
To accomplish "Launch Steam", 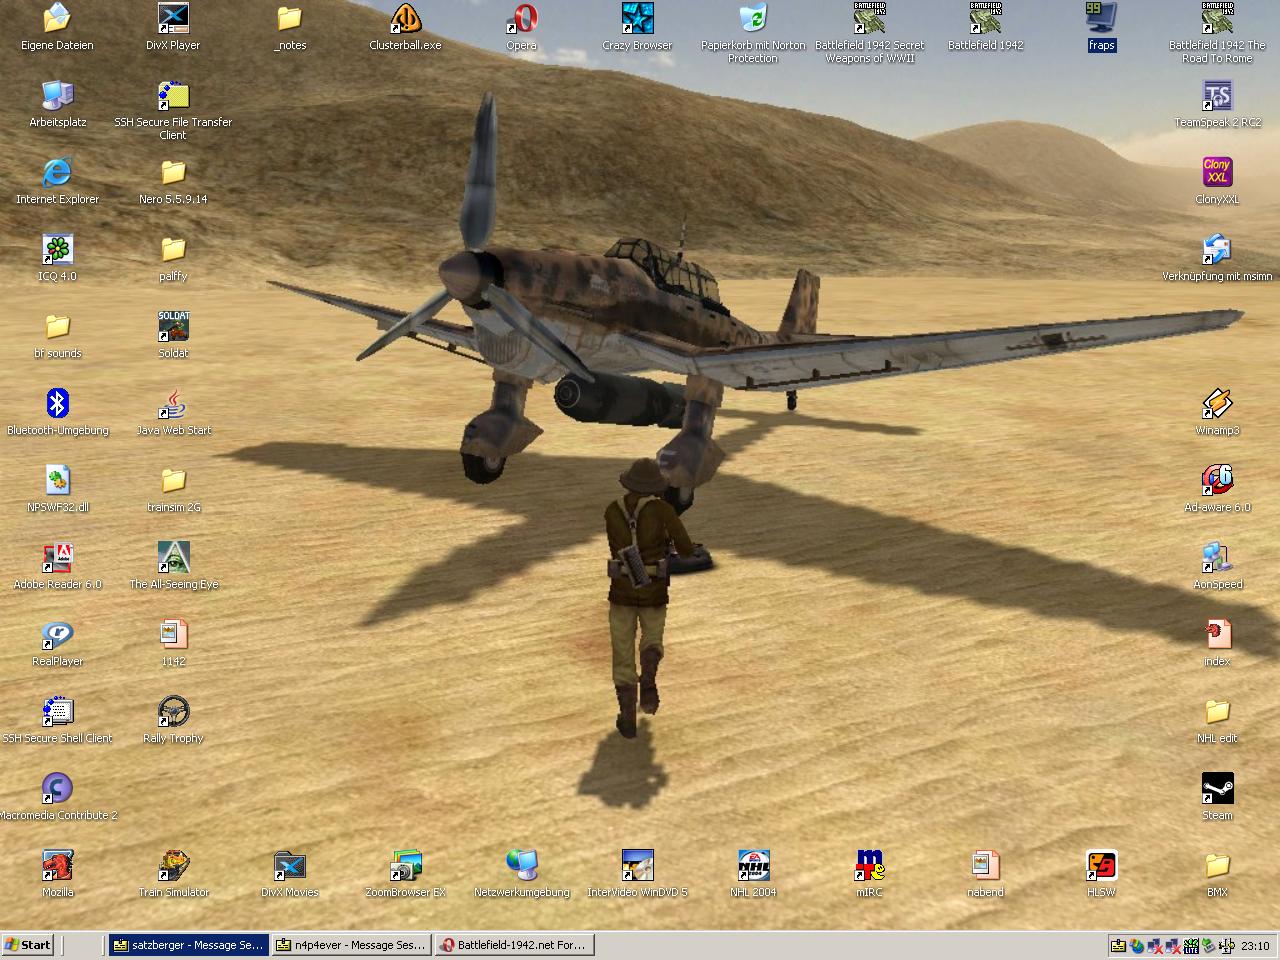I will pyautogui.click(x=1217, y=797).
